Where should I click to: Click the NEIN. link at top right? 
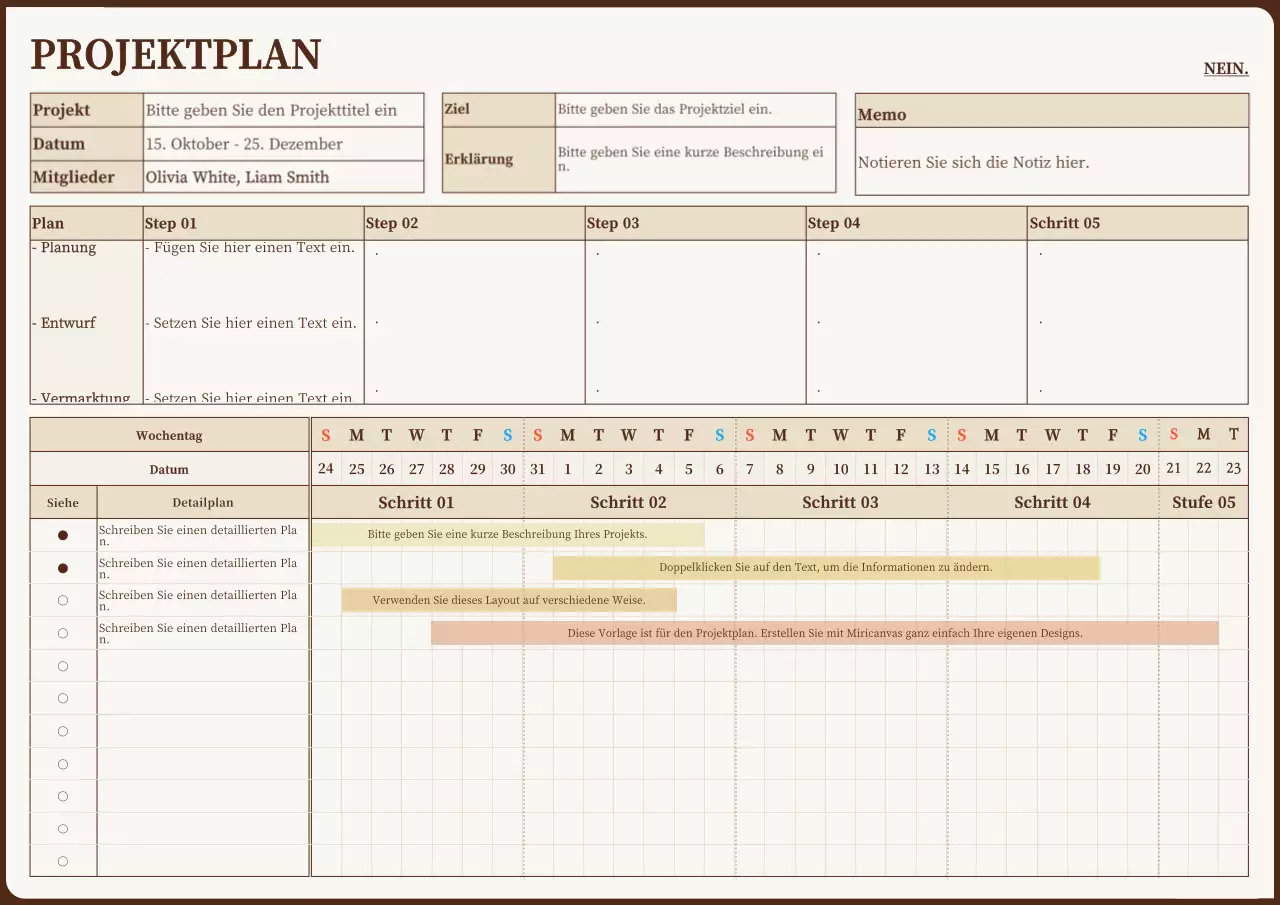pyautogui.click(x=1225, y=69)
